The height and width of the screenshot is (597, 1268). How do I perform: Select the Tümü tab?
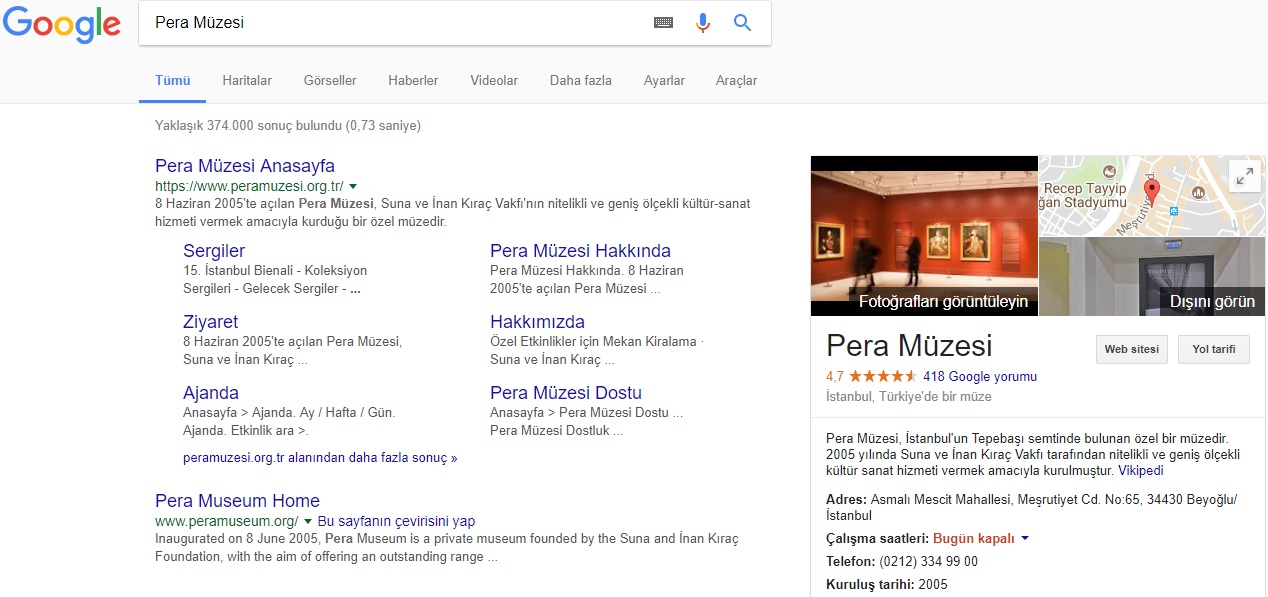pos(172,81)
